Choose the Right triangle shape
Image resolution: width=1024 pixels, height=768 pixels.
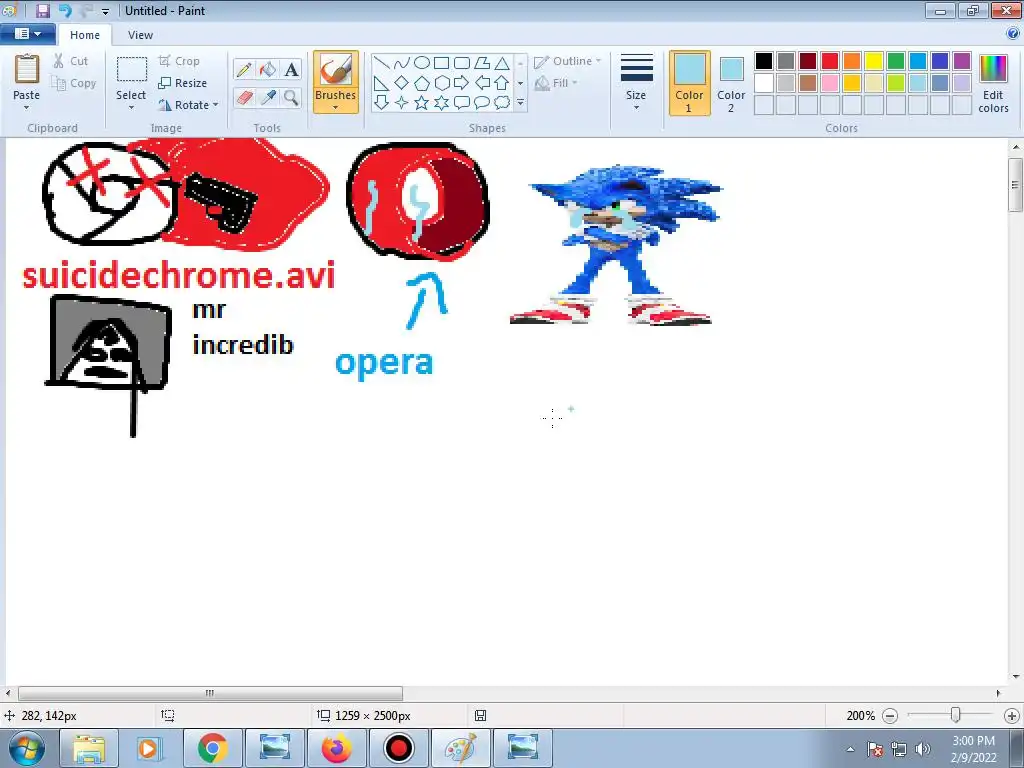click(381, 83)
